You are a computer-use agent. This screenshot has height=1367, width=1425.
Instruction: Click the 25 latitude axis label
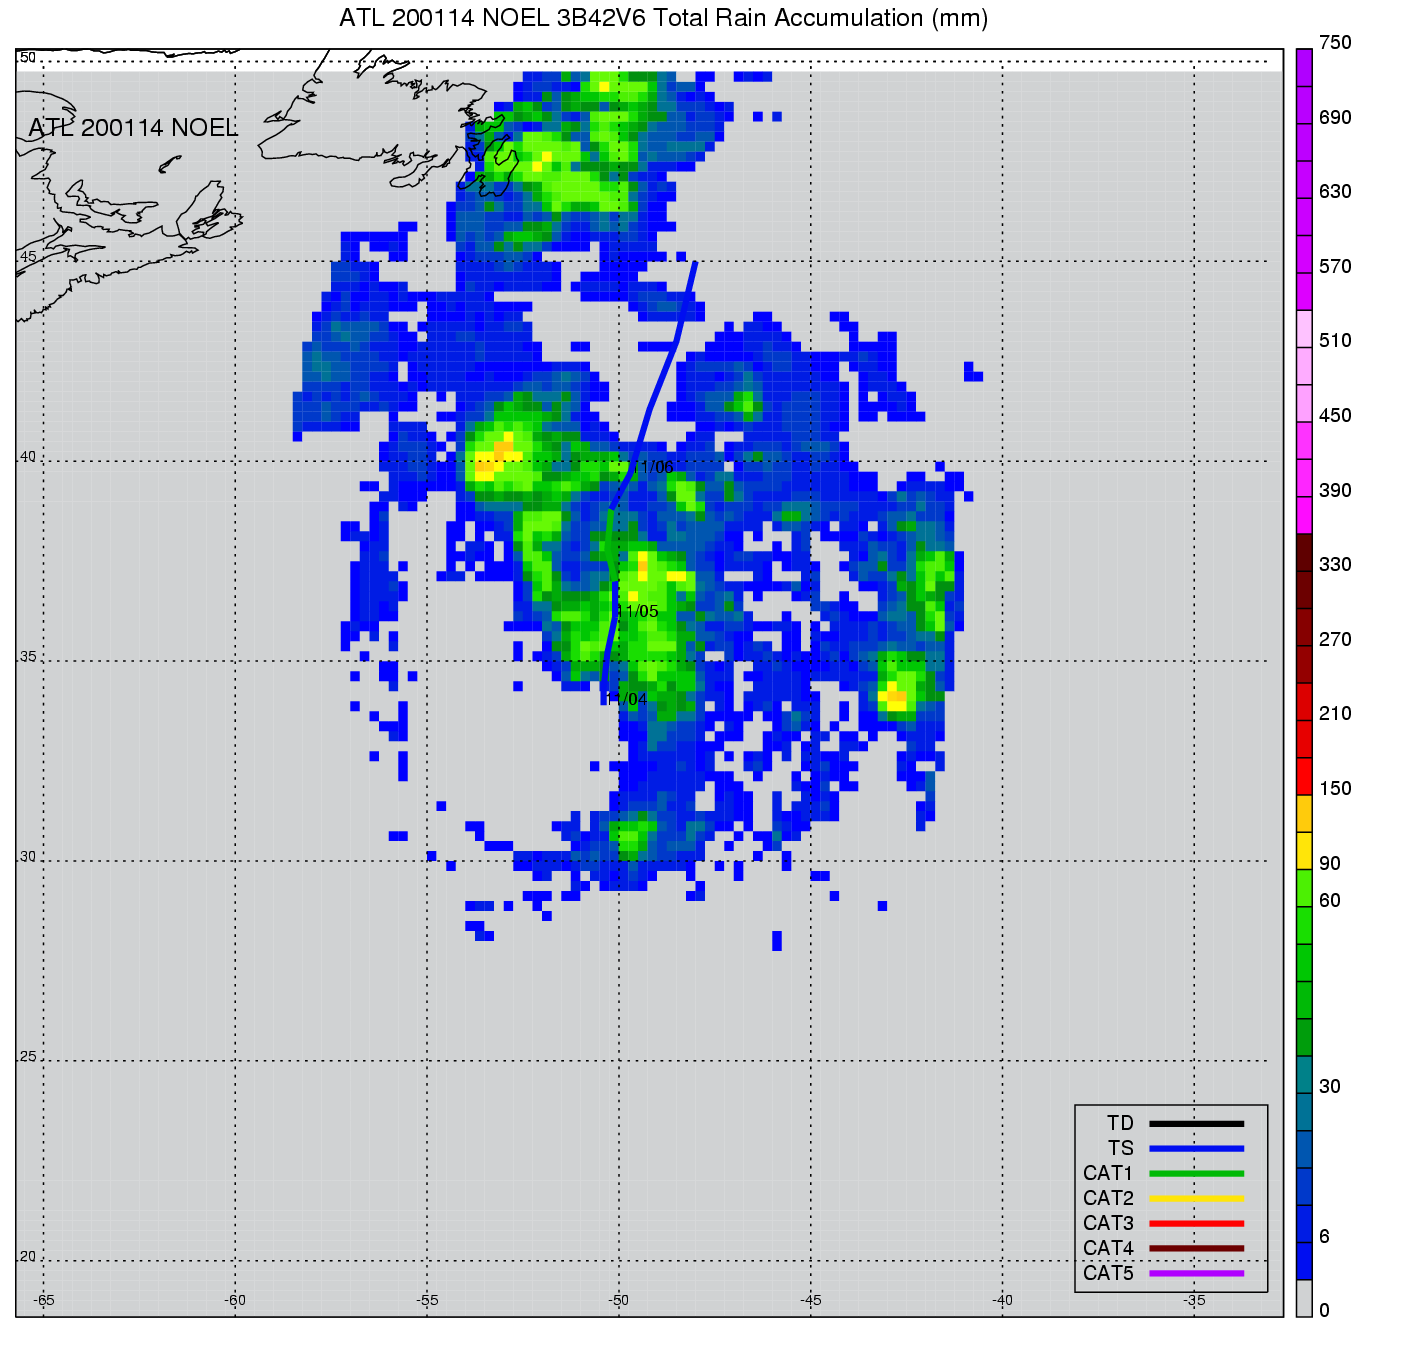pos(28,1057)
